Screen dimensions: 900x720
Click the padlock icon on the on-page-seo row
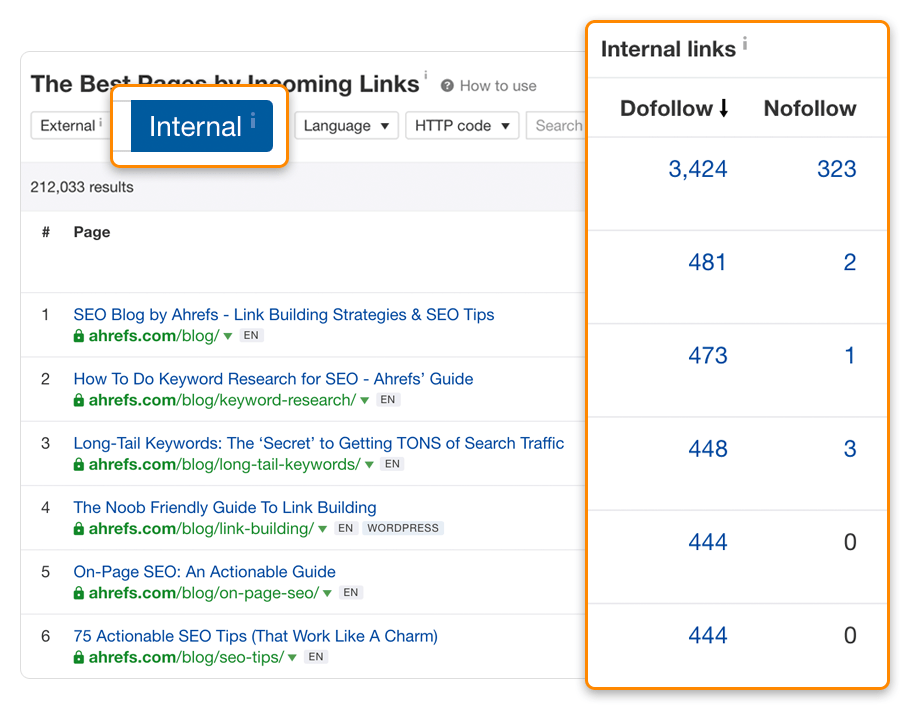78,592
